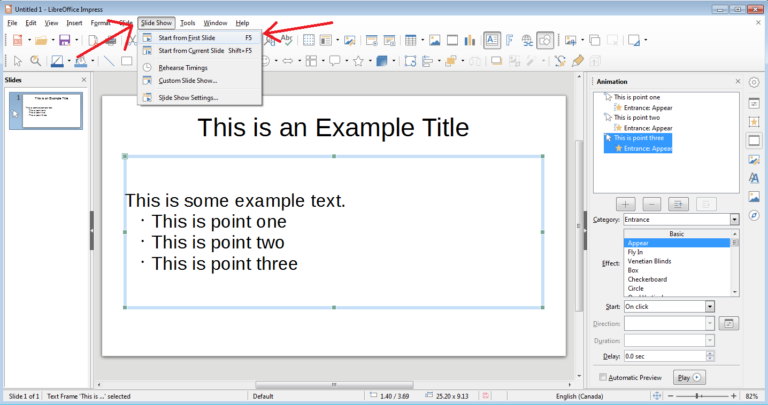Expand the Category dropdown
The width and height of the screenshot is (768, 405).
(x=734, y=219)
